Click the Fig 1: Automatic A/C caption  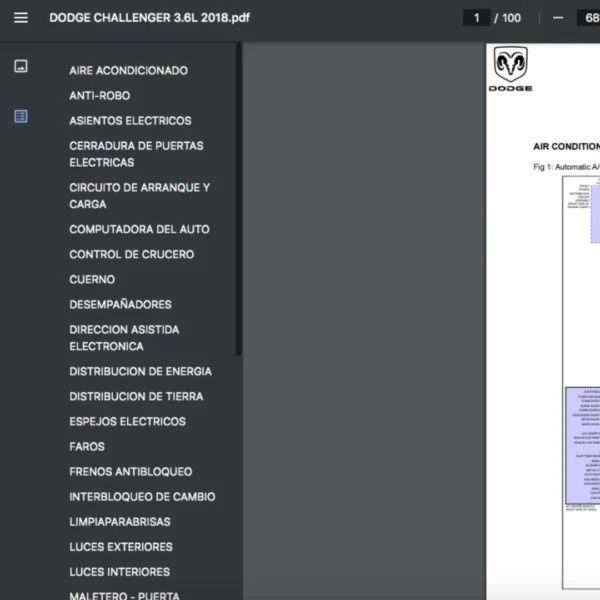click(566, 167)
